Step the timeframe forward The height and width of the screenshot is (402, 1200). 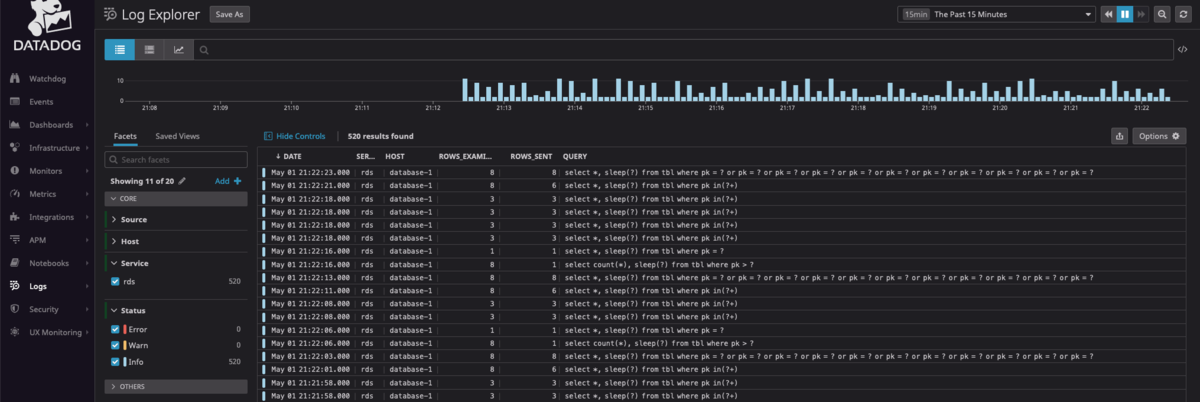(x=1140, y=14)
